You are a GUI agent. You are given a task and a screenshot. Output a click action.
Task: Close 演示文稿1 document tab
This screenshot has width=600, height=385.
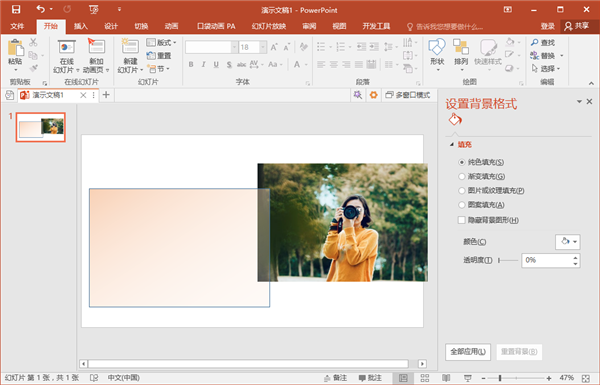point(83,95)
